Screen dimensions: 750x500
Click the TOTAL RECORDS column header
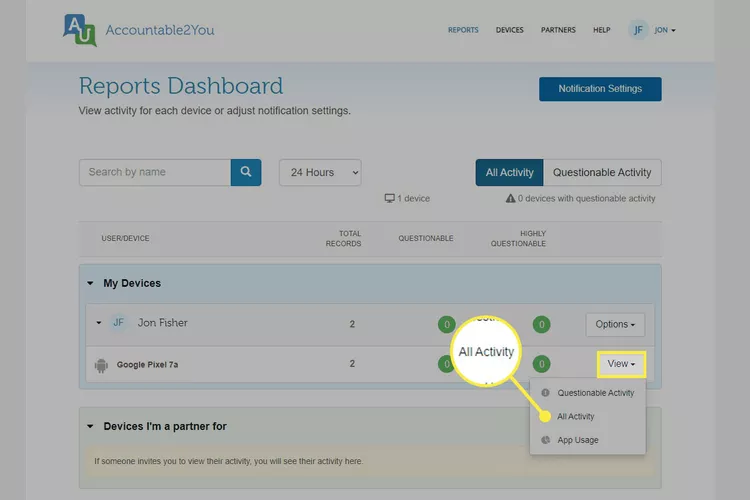pos(343,238)
